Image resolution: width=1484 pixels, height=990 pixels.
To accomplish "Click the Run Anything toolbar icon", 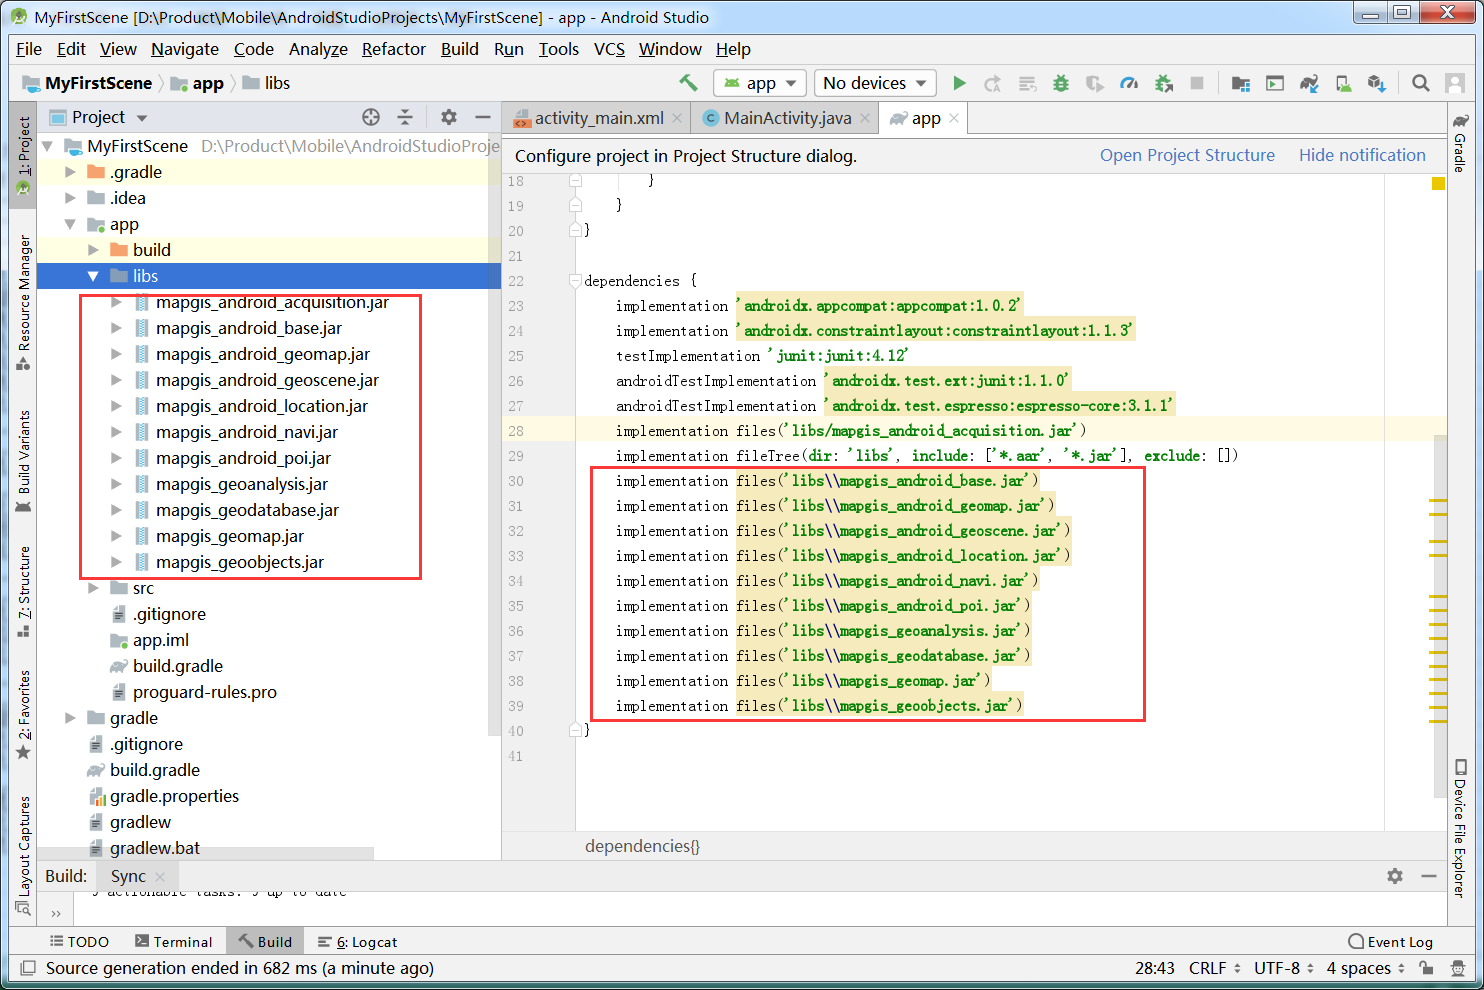I will [1275, 83].
